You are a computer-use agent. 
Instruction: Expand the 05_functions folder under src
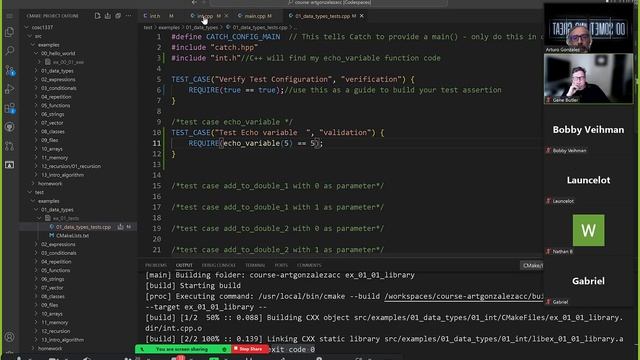[x=36, y=105]
